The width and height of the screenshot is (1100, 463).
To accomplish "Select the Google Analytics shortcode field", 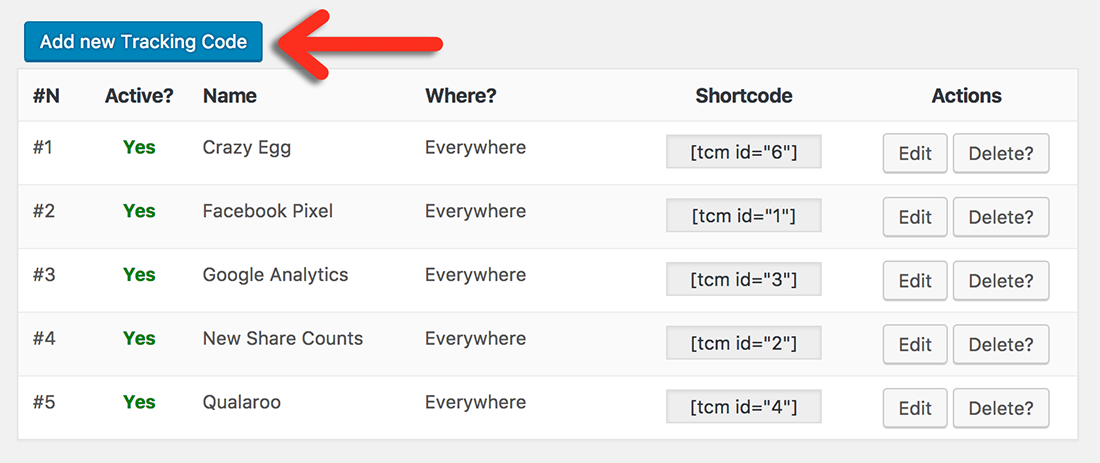I will click(743, 280).
